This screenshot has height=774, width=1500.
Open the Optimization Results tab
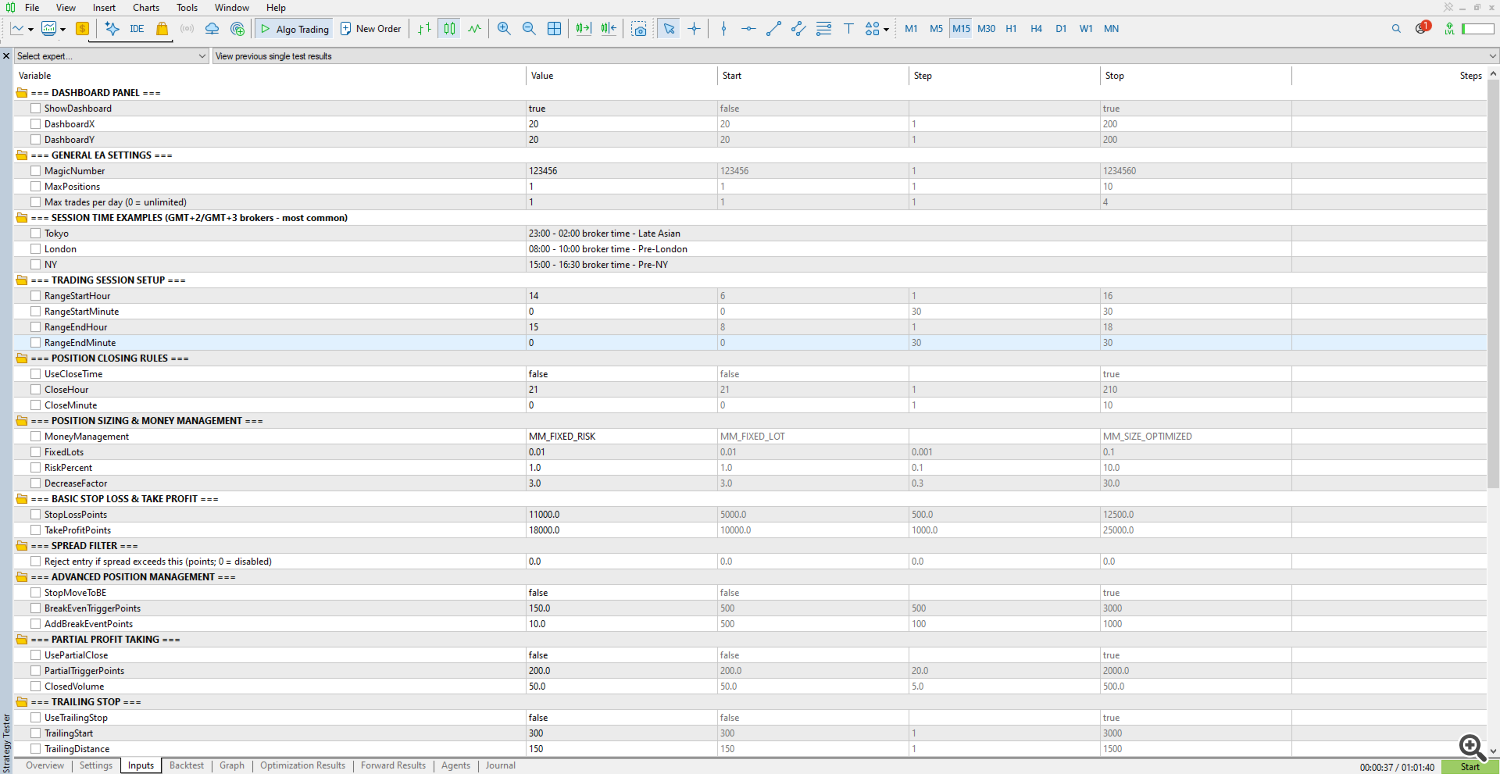(x=303, y=766)
